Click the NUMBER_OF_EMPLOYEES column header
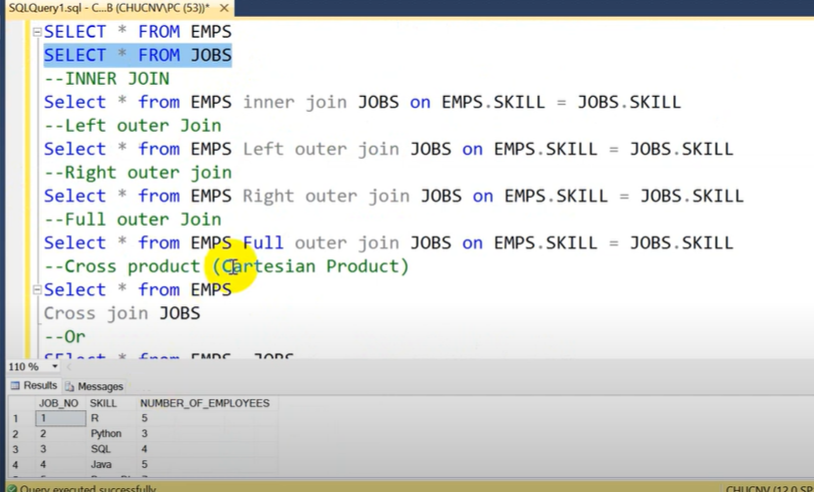This screenshot has height=492, width=815. click(x=204, y=403)
